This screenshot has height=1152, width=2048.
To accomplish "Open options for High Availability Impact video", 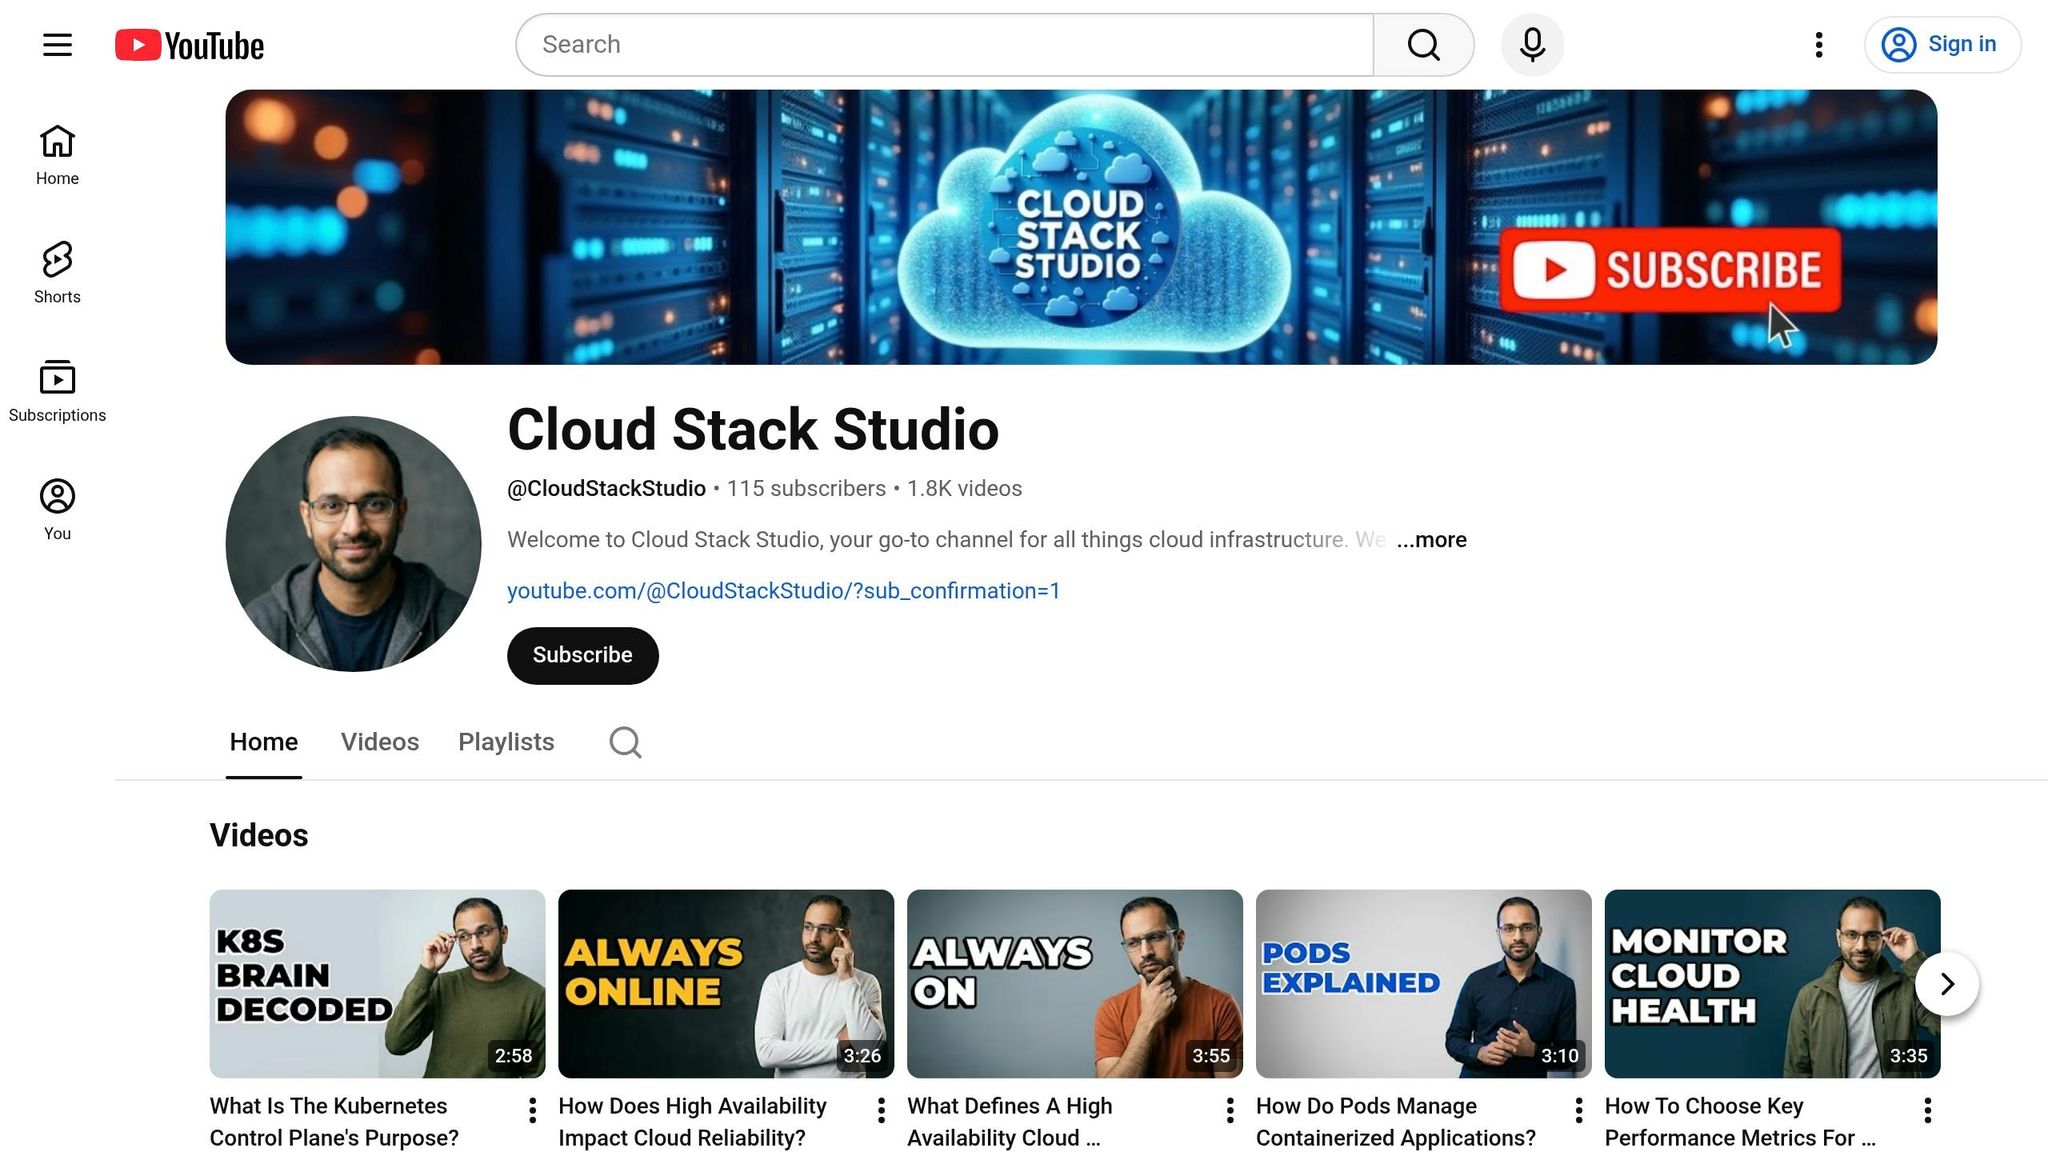I will [x=881, y=1110].
